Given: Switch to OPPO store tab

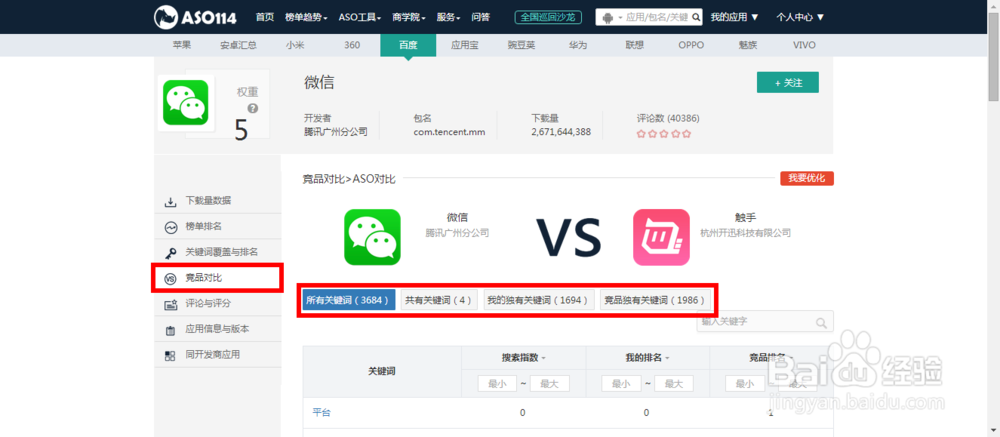Looking at the screenshot, I should pos(691,45).
